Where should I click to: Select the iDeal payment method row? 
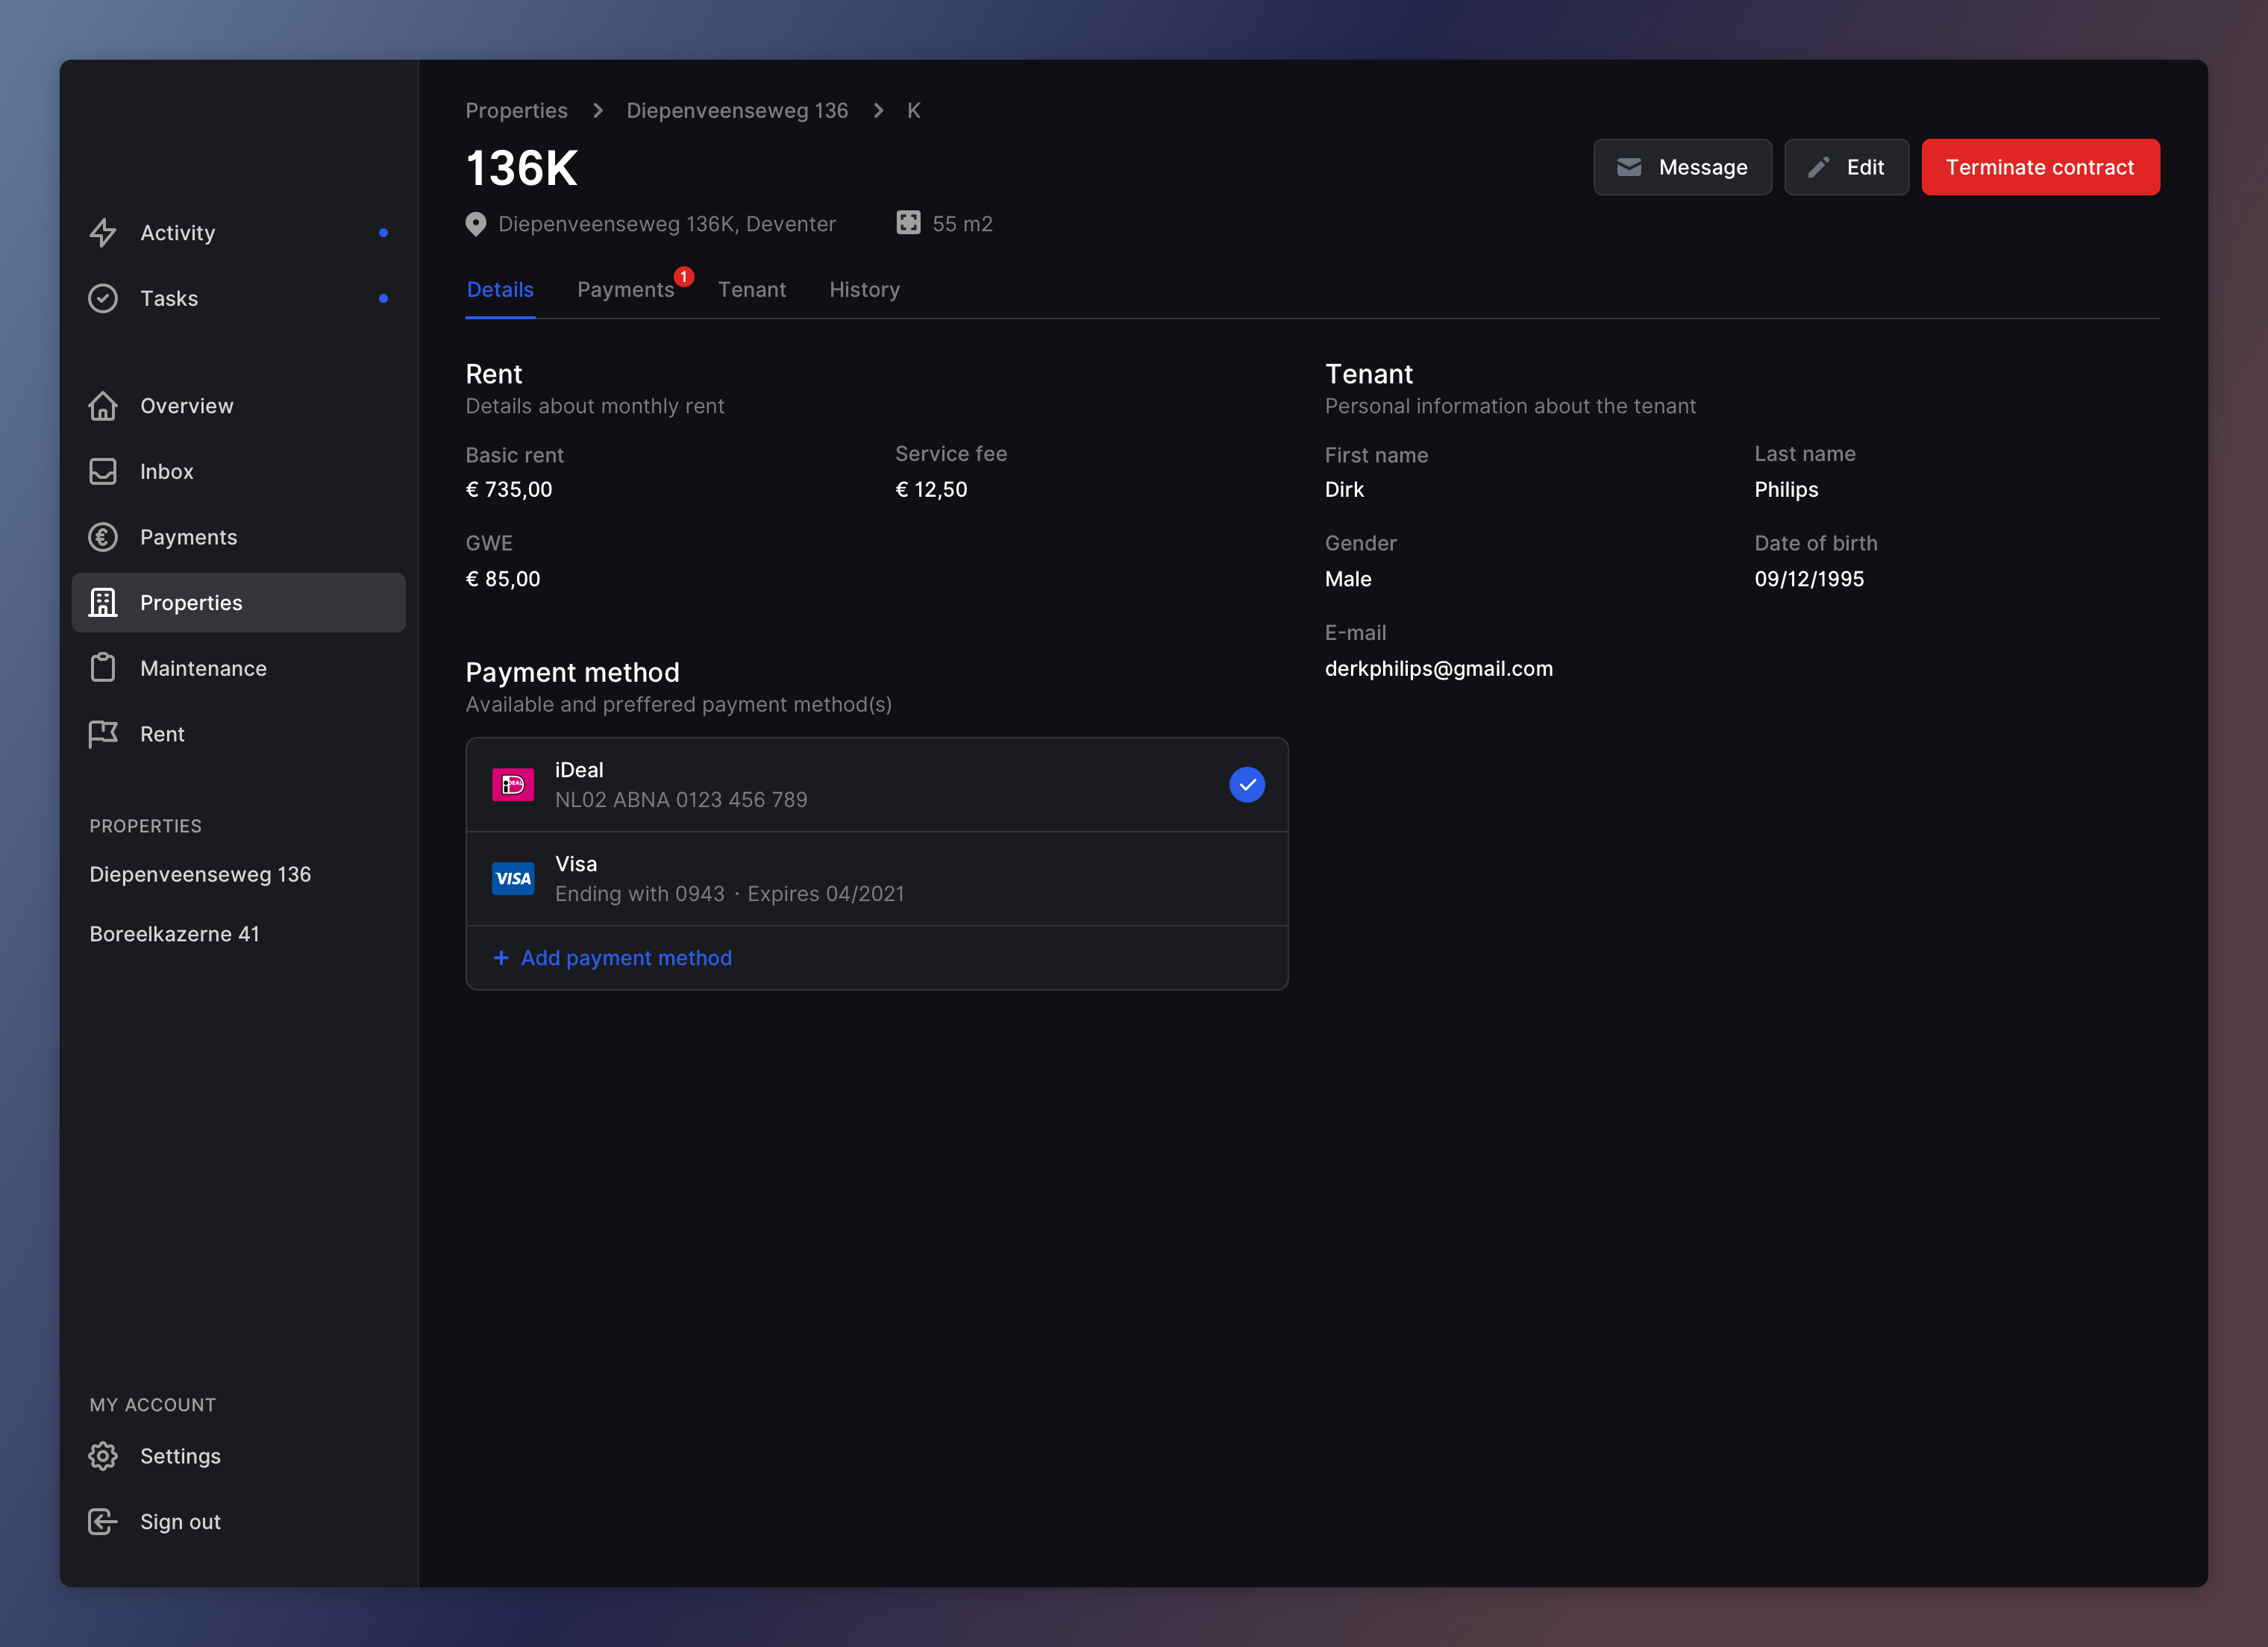[x=877, y=785]
